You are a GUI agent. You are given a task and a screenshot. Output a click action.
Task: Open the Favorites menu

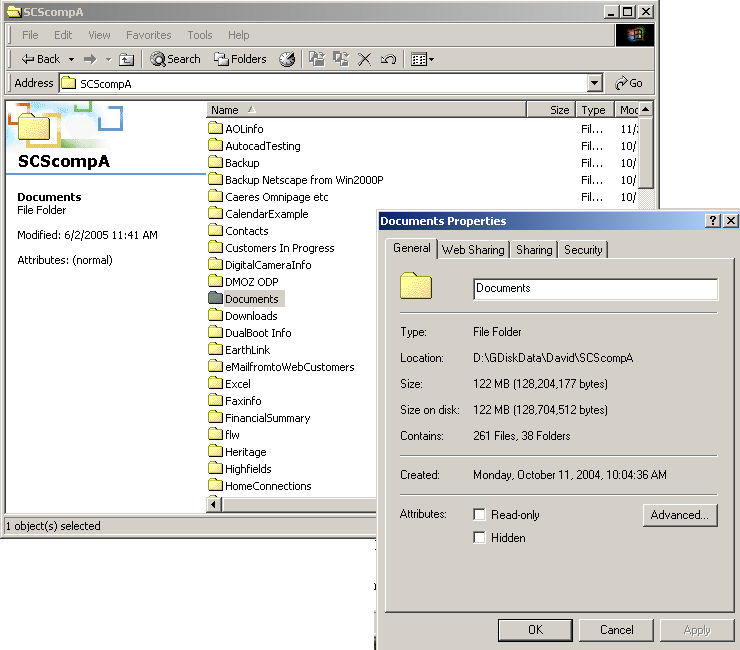click(x=148, y=35)
